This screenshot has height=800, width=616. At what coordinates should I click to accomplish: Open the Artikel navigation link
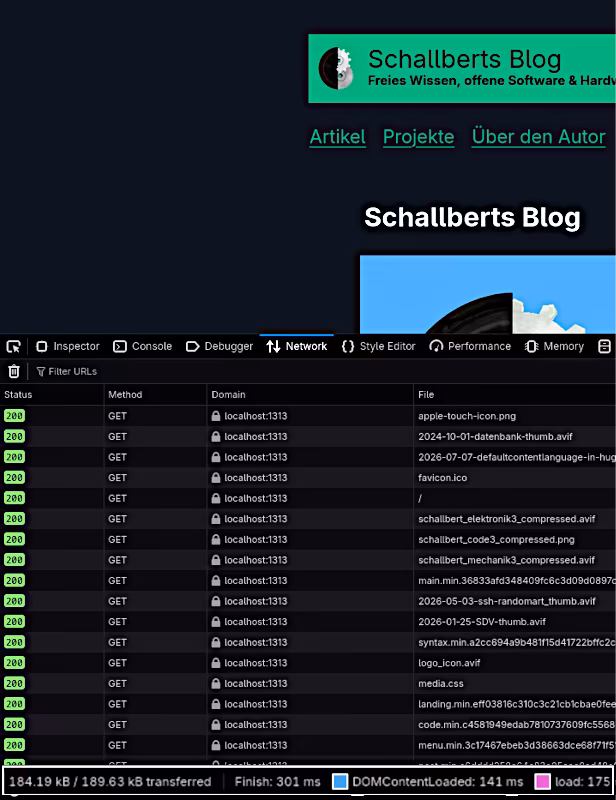pyautogui.click(x=337, y=137)
